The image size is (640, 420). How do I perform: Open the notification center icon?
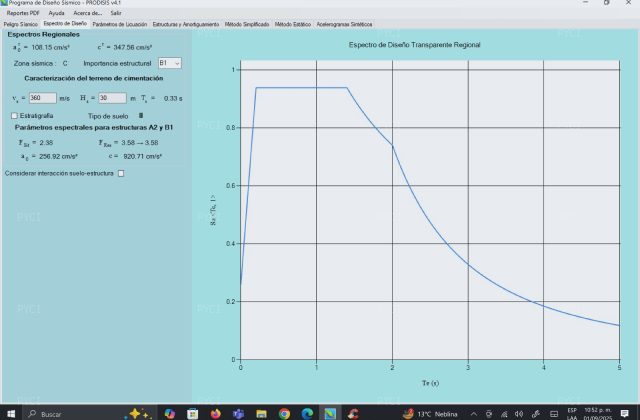pyautogui.click(x=624, y=414)
